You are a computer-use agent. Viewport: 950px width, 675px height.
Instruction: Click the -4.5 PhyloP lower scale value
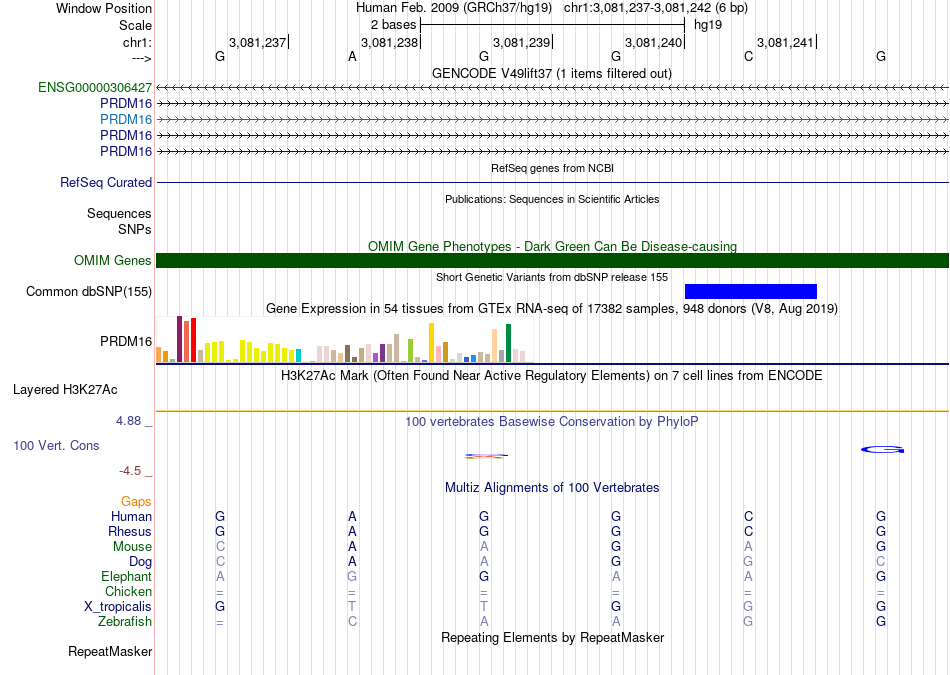pyautogui.click(x=130, y=471)
